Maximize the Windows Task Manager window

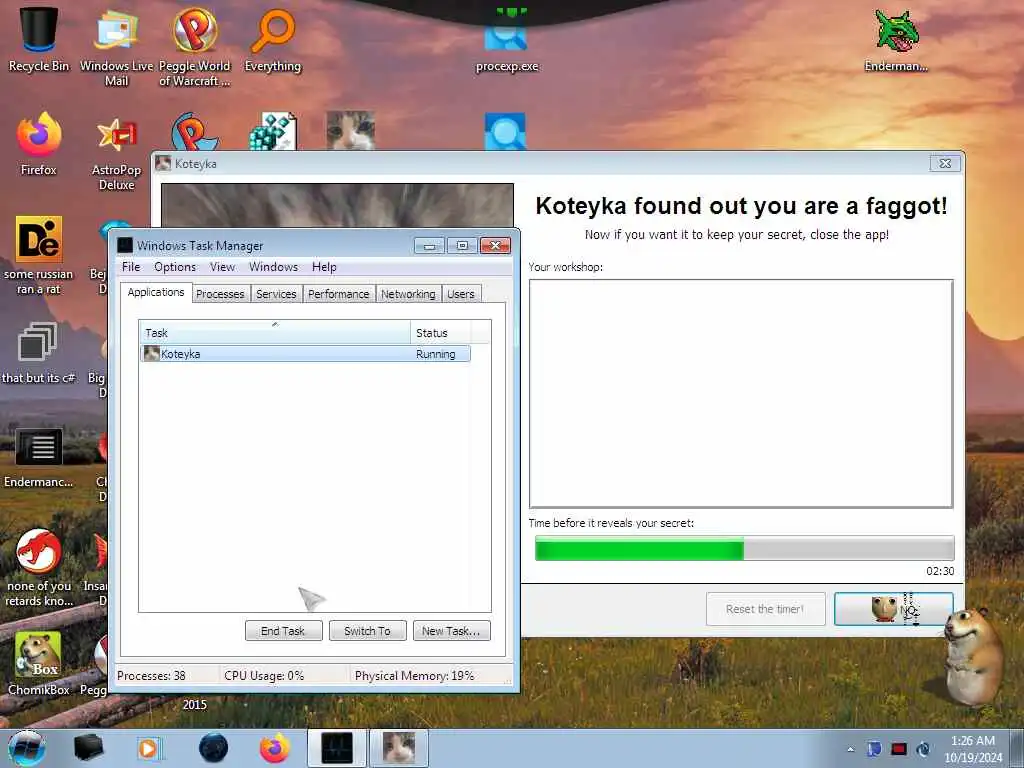462,246
